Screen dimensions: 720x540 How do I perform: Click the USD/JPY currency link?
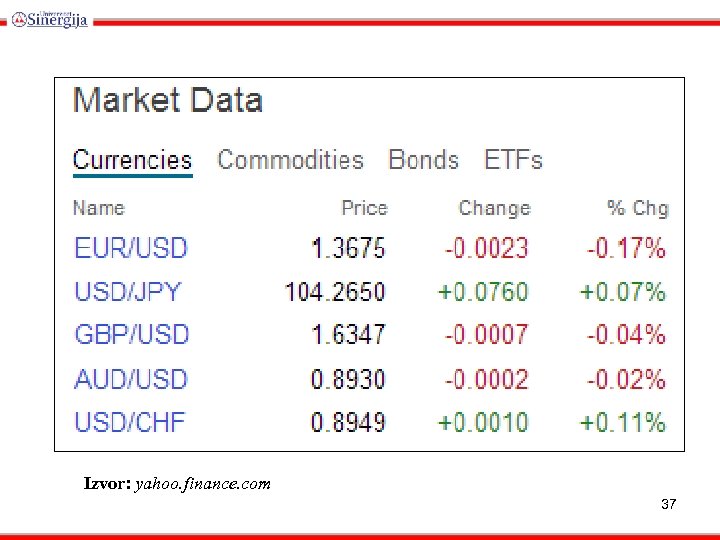coord(128,292)
